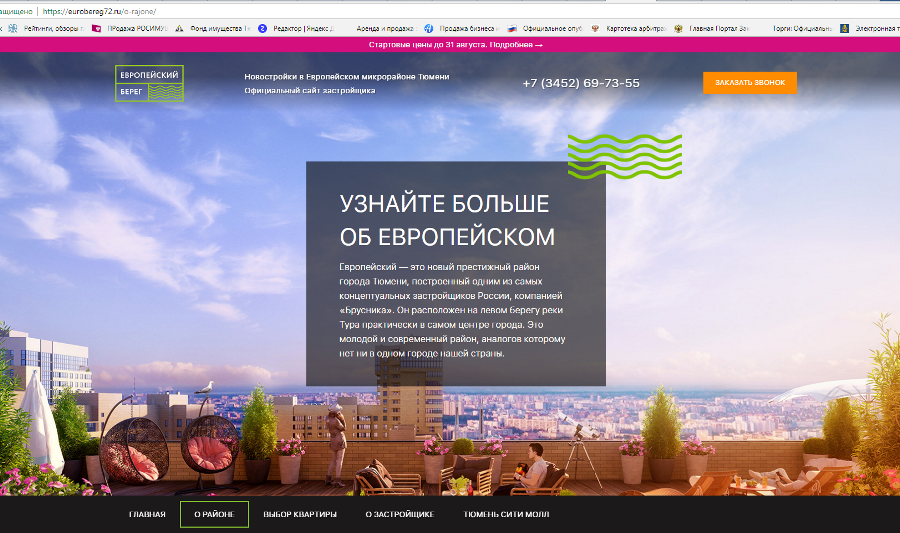Go to 'Выбор квартиры' in bottom menu
Viewport: 900px width, 533px height.
point(300,514)
